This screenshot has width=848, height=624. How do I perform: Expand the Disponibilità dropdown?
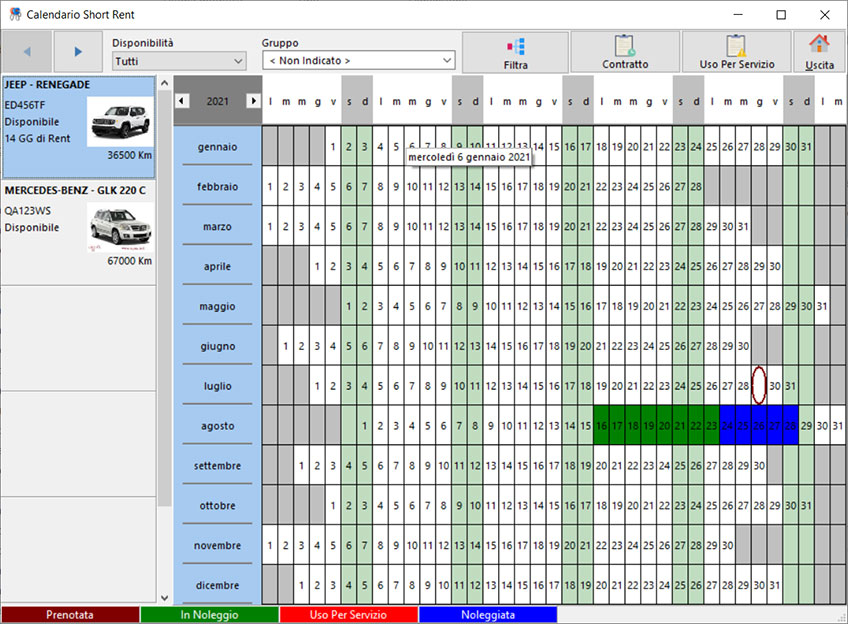click(x=179, y=61)
